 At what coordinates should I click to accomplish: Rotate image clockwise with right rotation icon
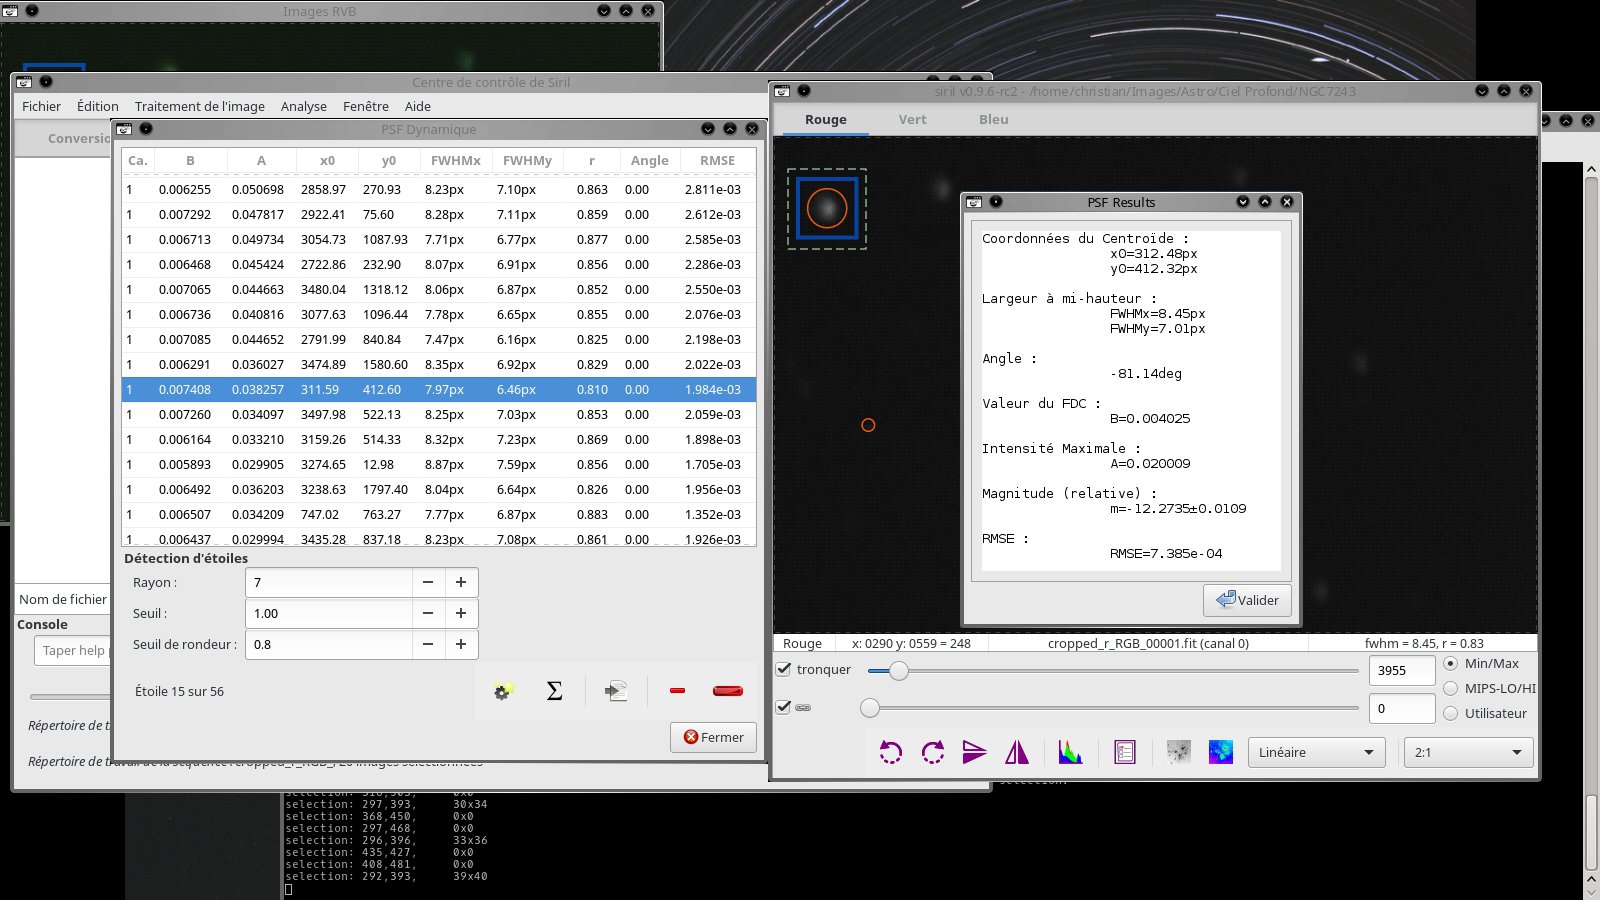point(932,752)
